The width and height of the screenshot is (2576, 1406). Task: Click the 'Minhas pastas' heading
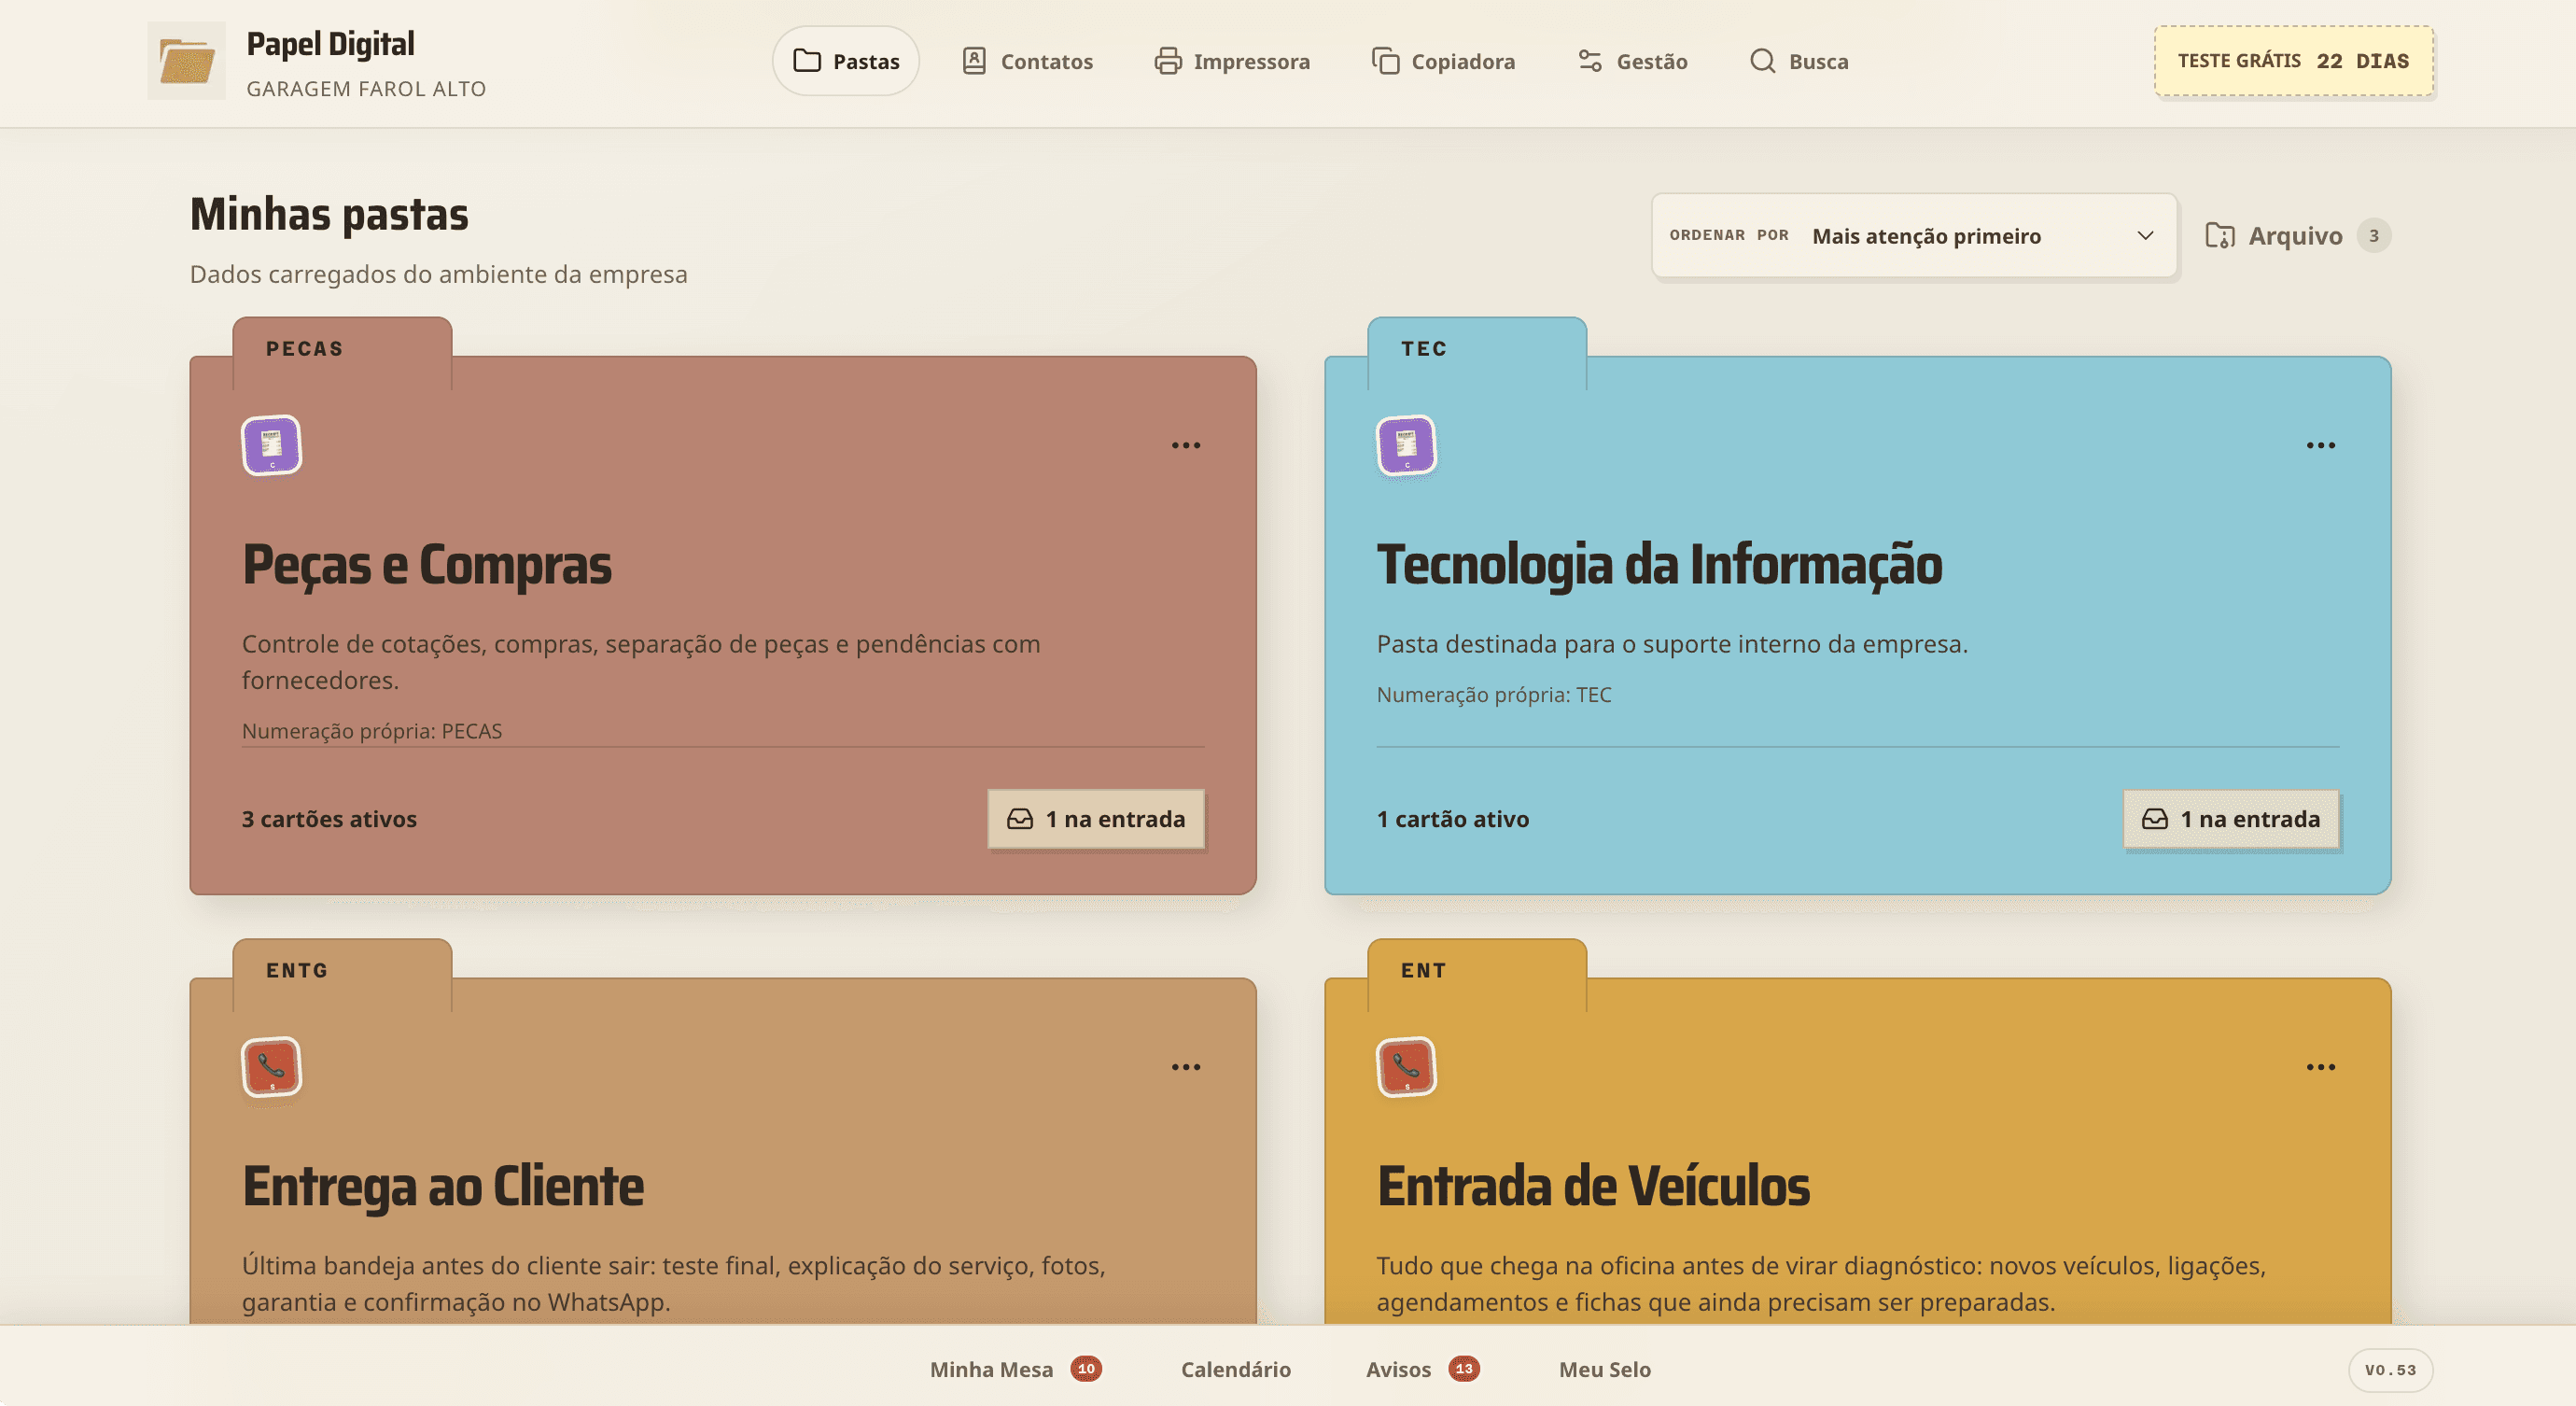329,214
